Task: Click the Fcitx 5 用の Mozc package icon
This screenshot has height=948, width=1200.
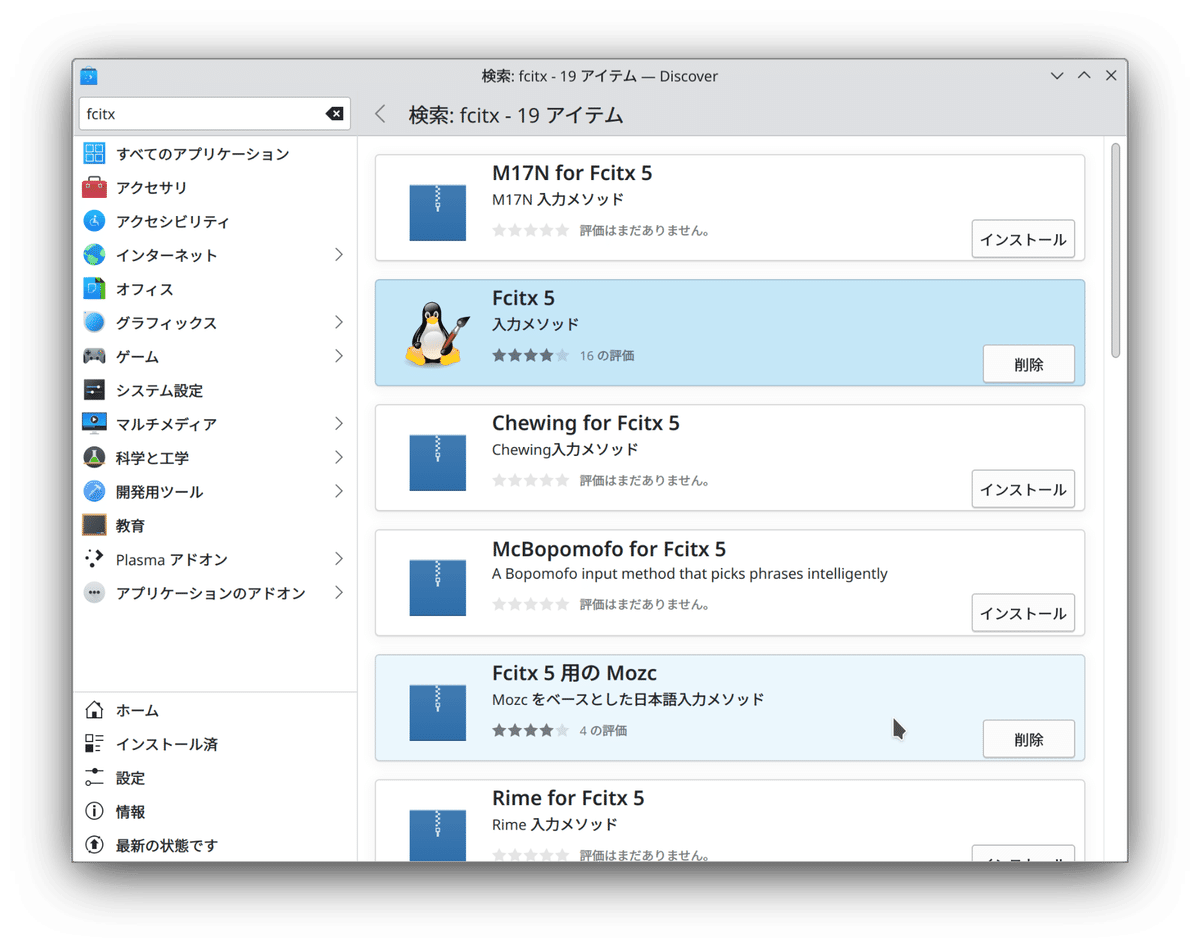Action: point(437,712)
